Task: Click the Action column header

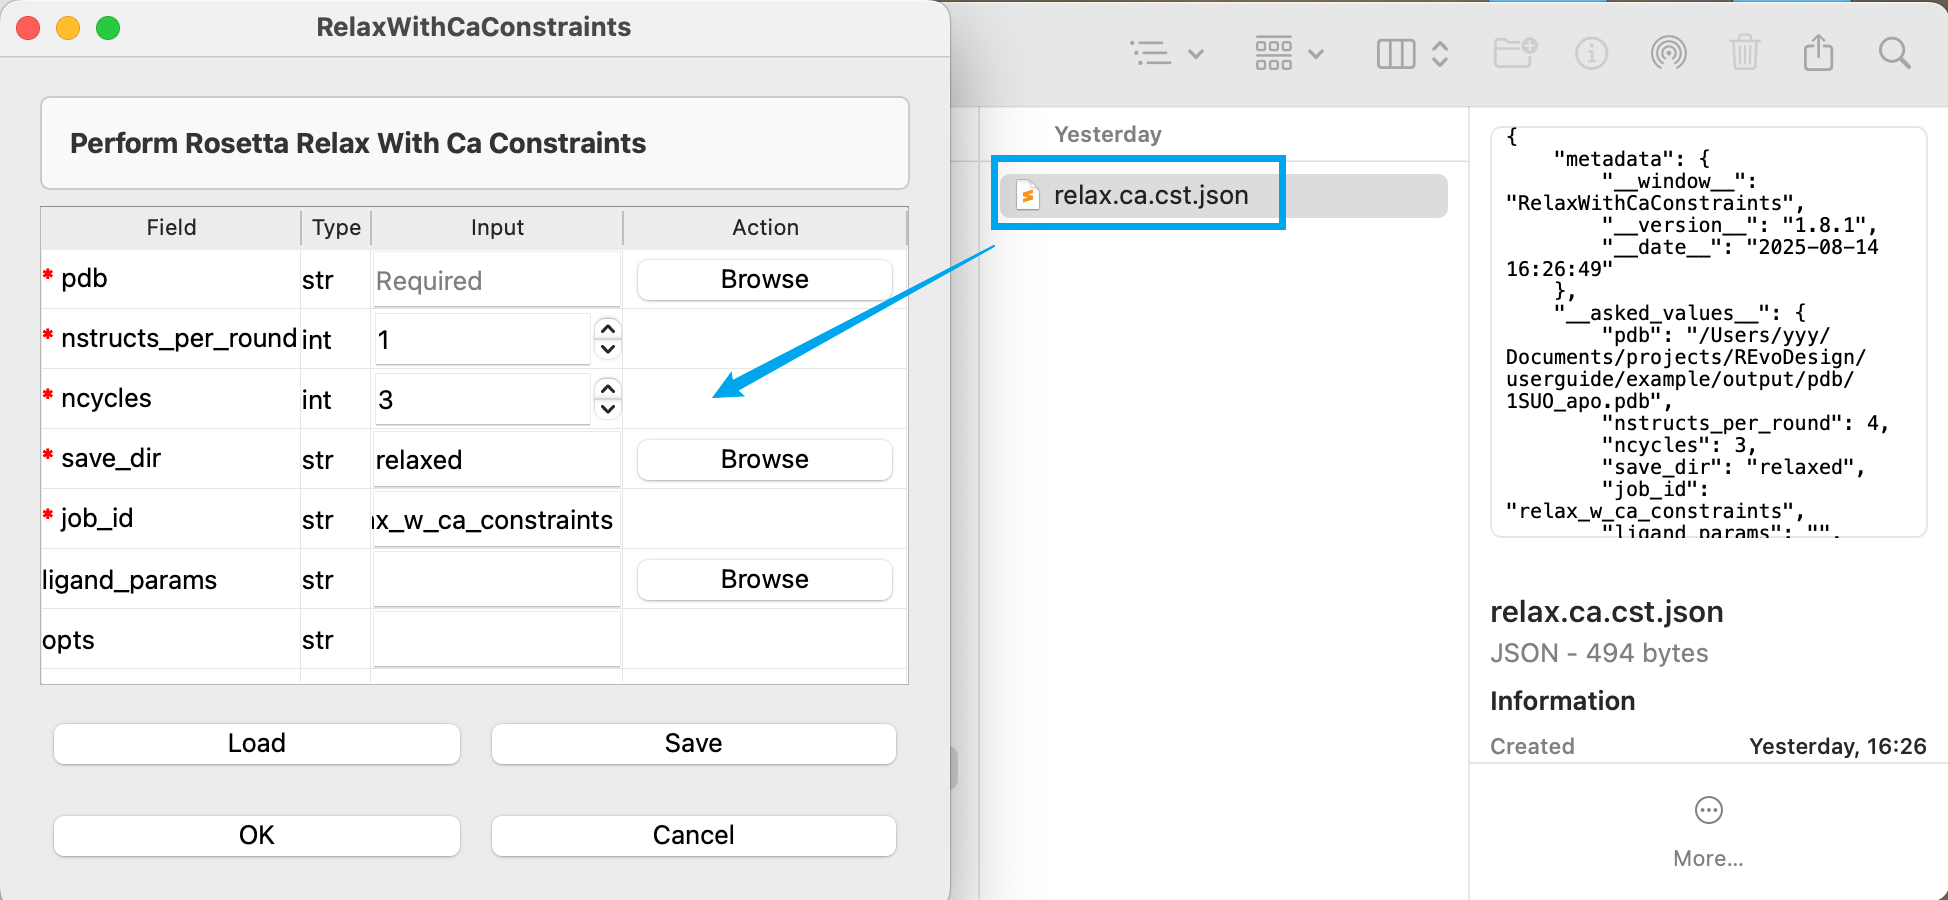Action: coord(765,228)
